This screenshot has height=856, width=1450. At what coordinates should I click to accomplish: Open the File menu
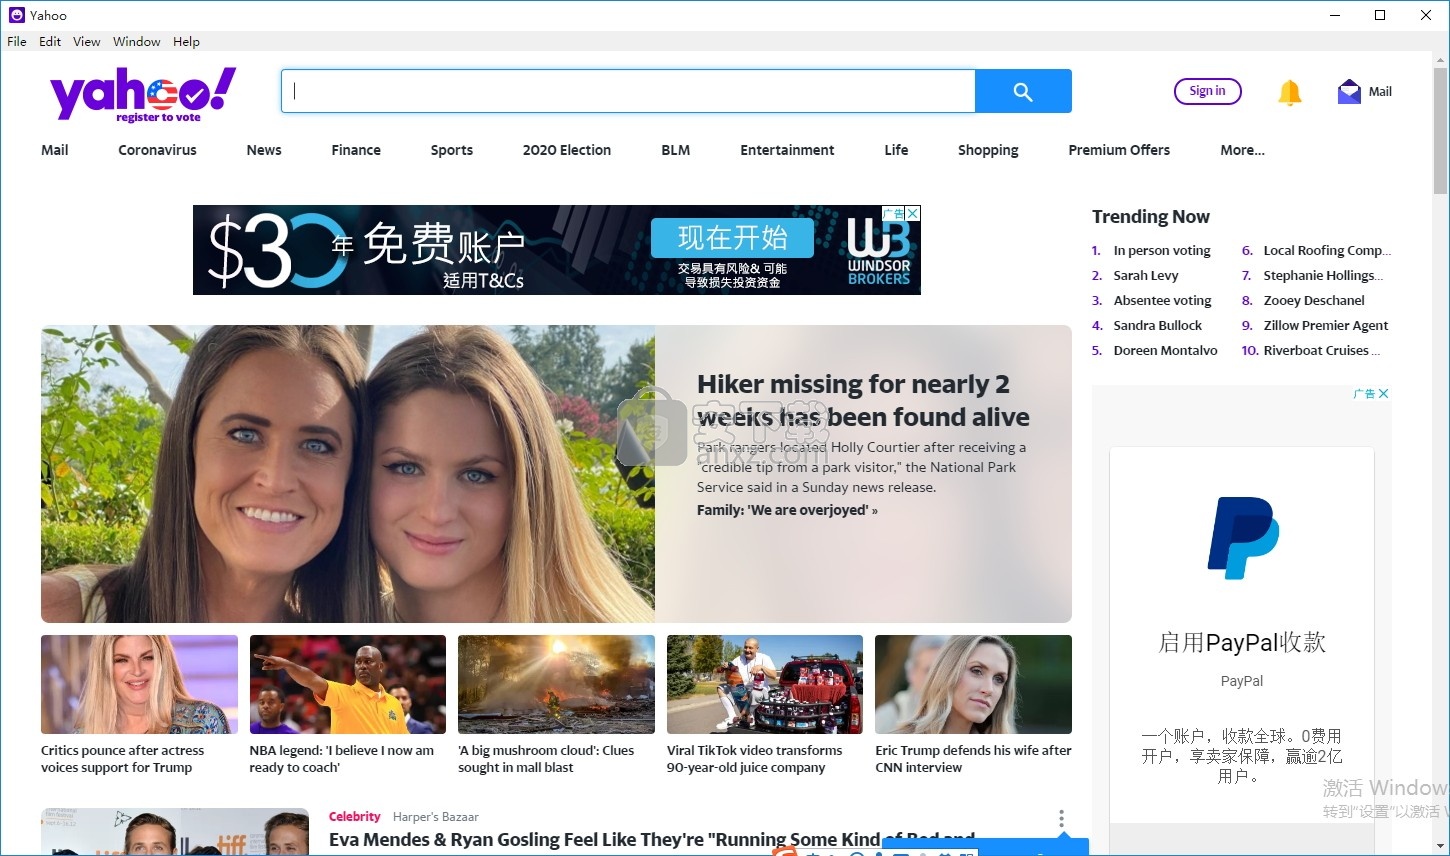[x=17, y=41]
